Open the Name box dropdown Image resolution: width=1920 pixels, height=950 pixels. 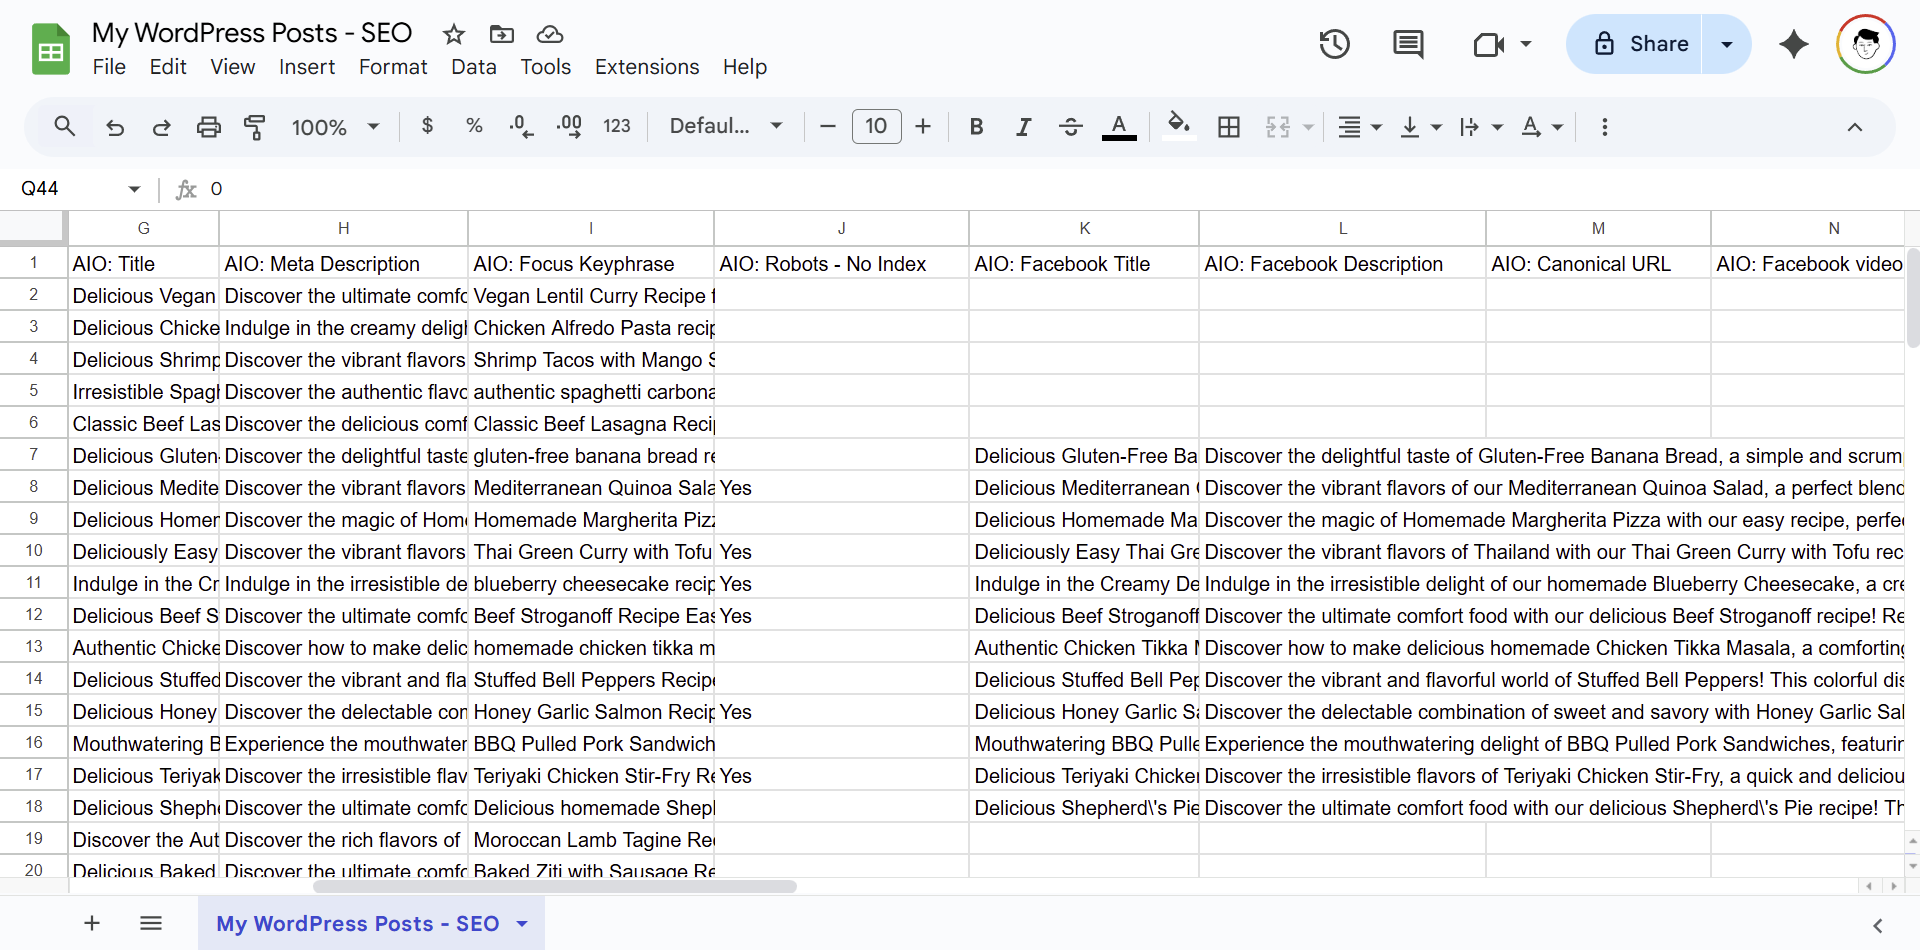tap(134, 189)
